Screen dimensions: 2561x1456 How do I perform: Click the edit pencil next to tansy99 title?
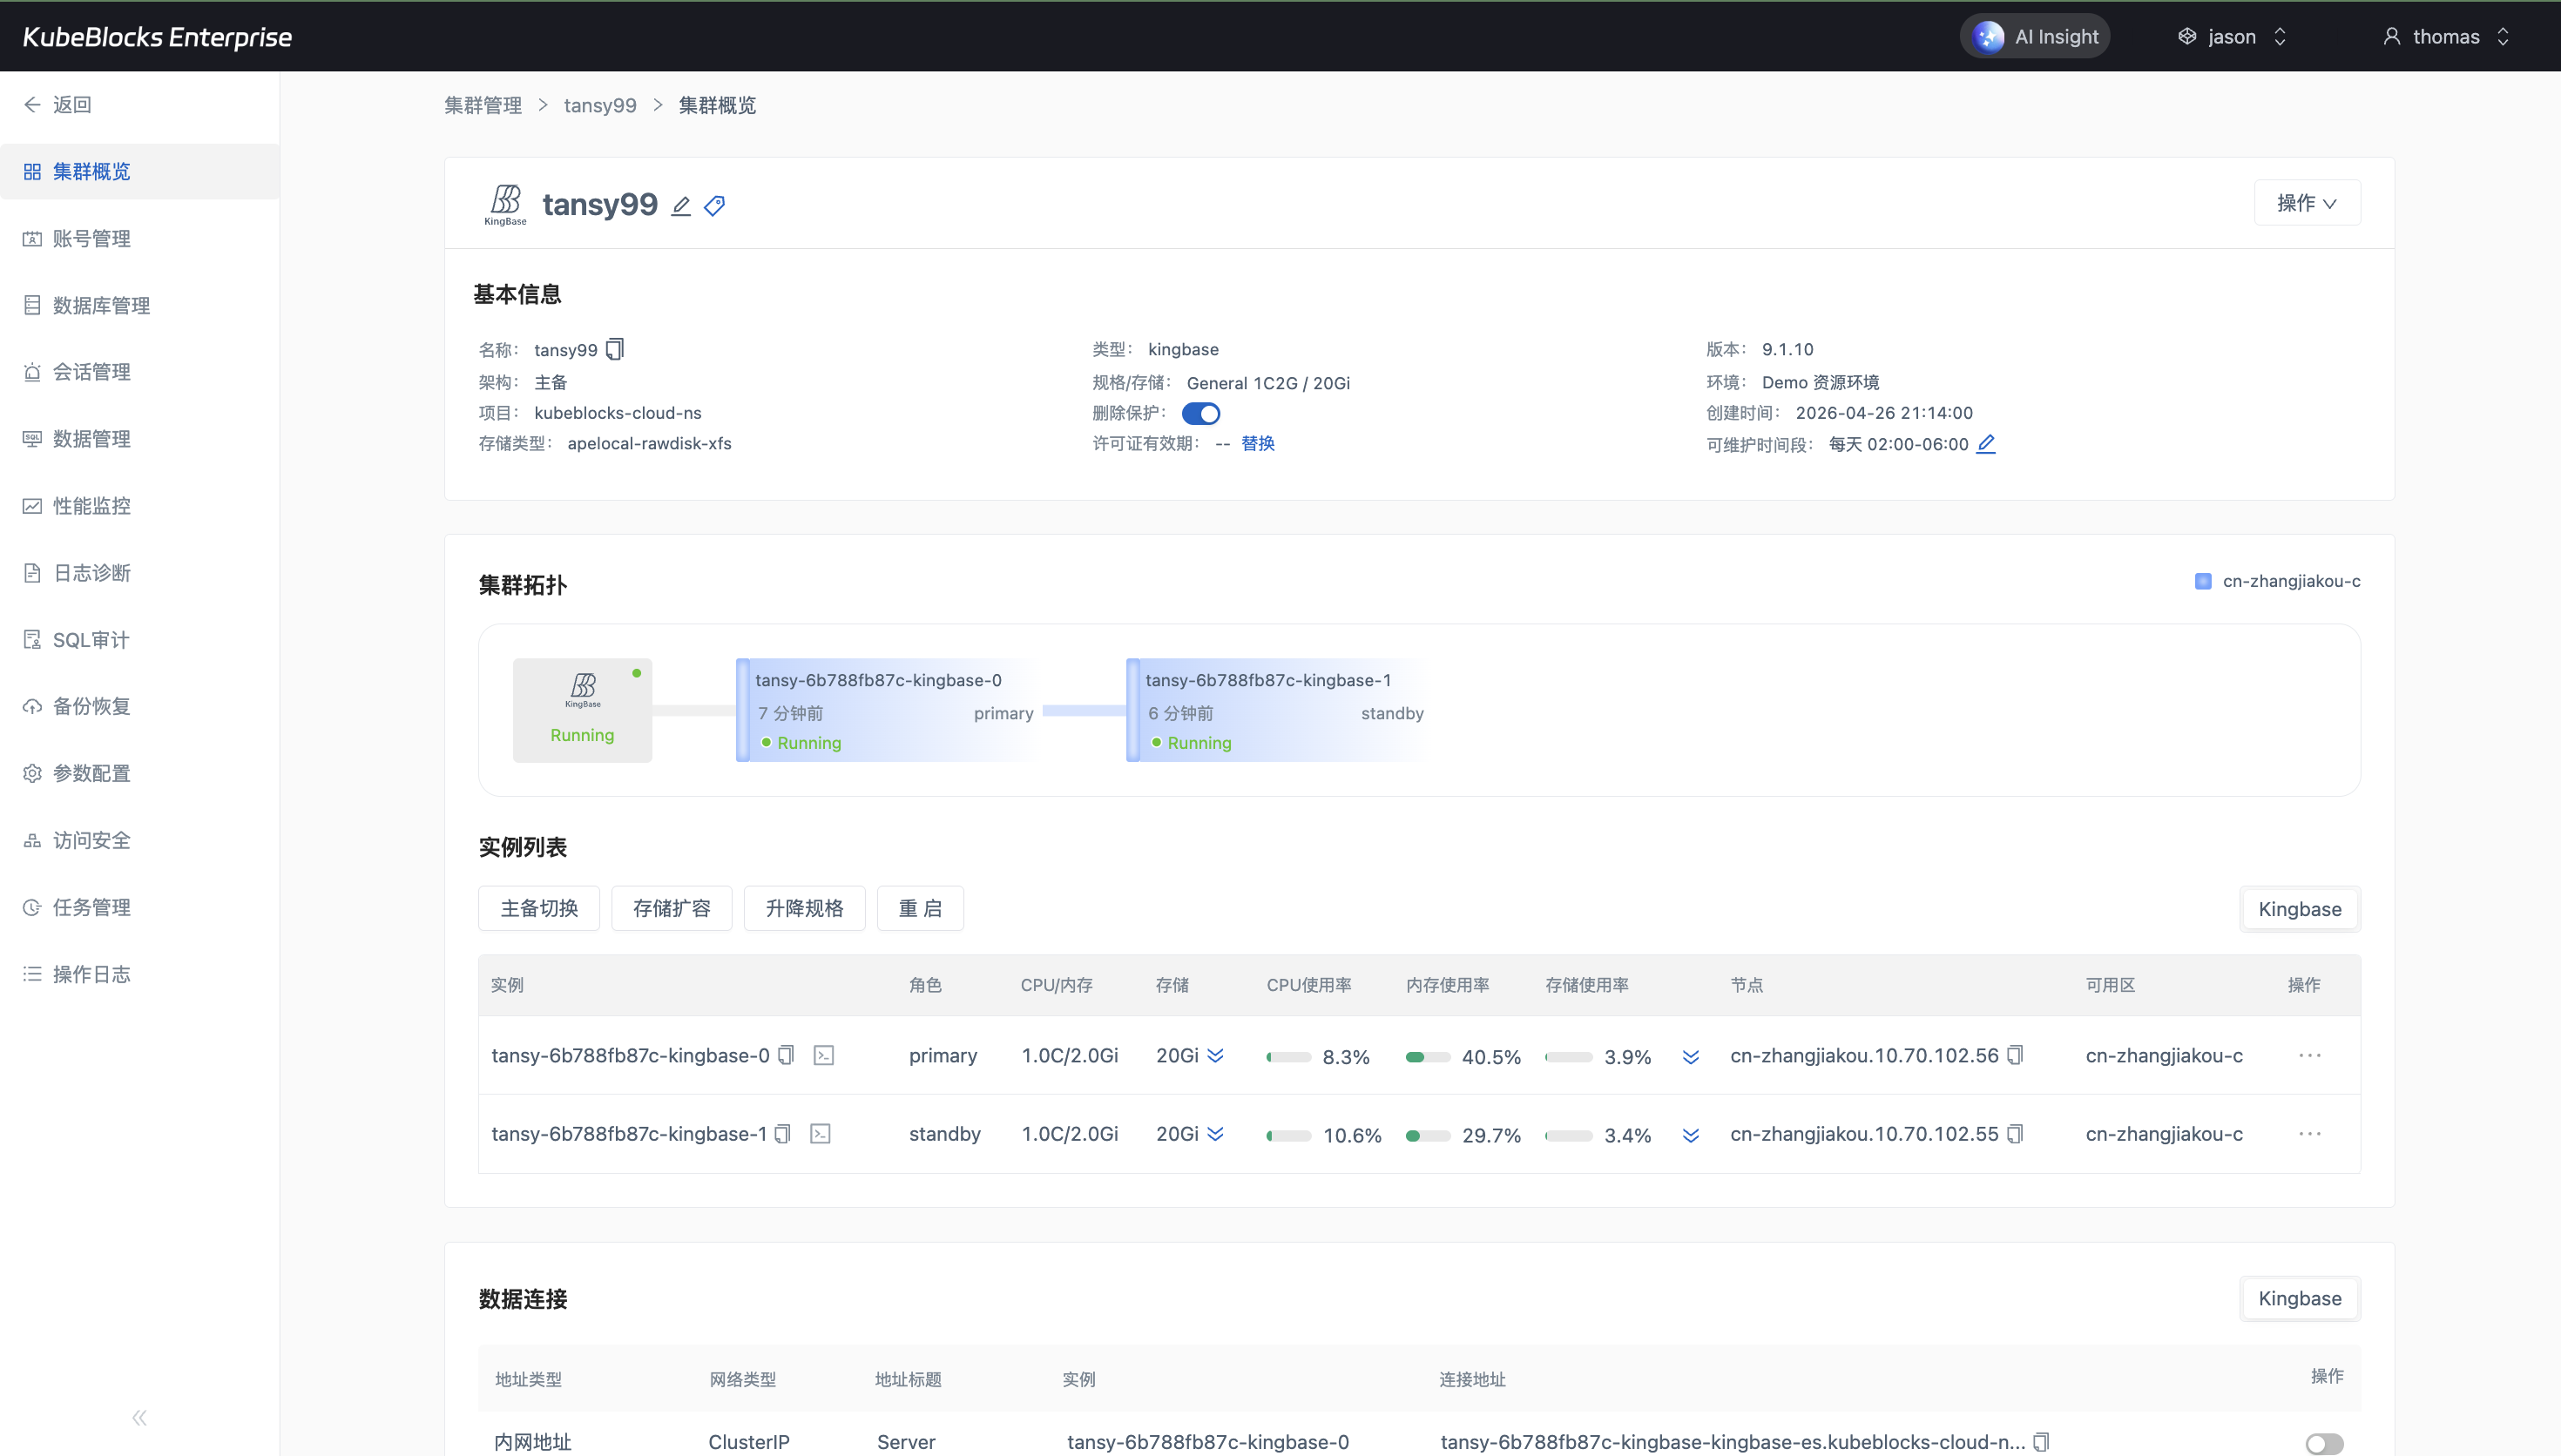click(681, 206)
